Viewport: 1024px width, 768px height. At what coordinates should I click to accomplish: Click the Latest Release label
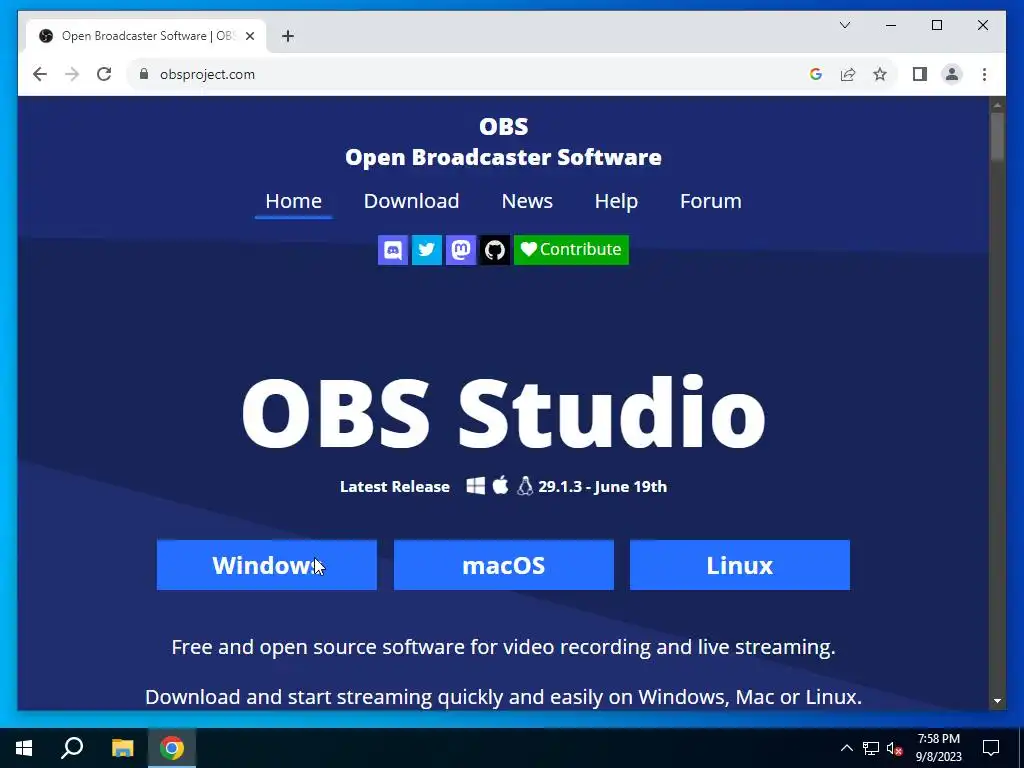click(x=394, y=487)
